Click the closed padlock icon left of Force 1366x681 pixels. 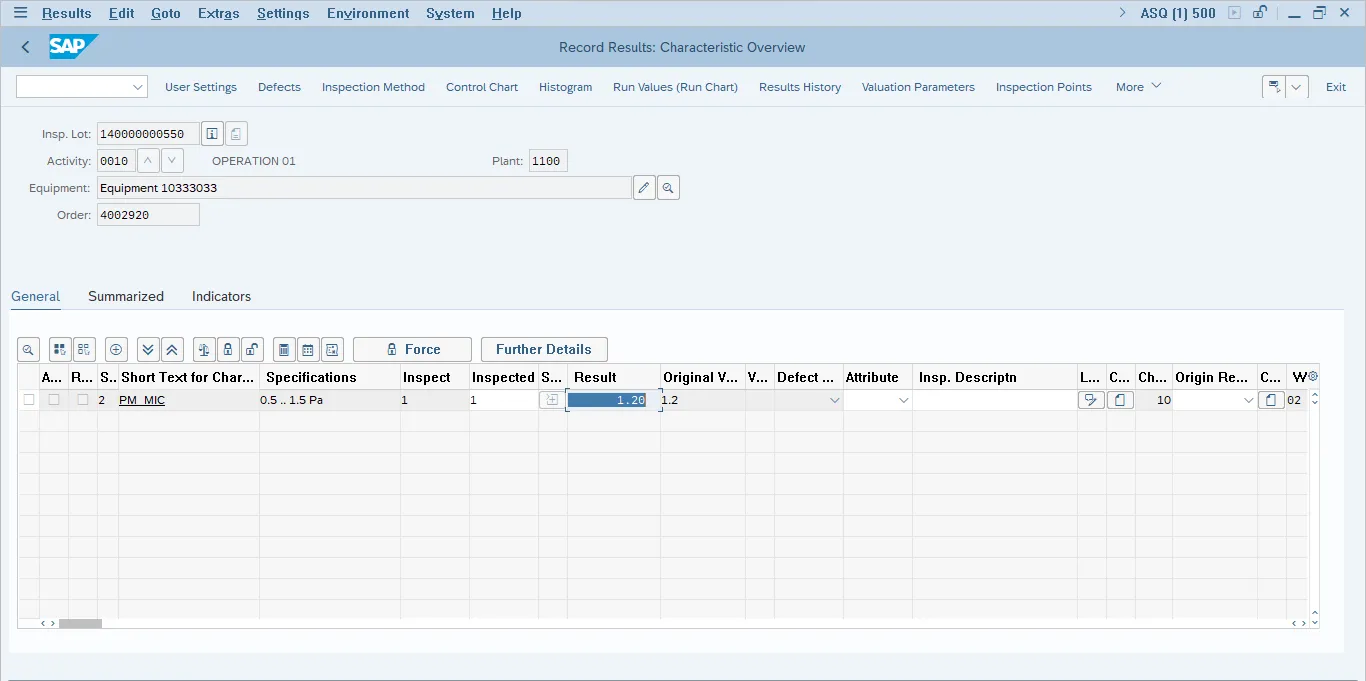point(228,349)
